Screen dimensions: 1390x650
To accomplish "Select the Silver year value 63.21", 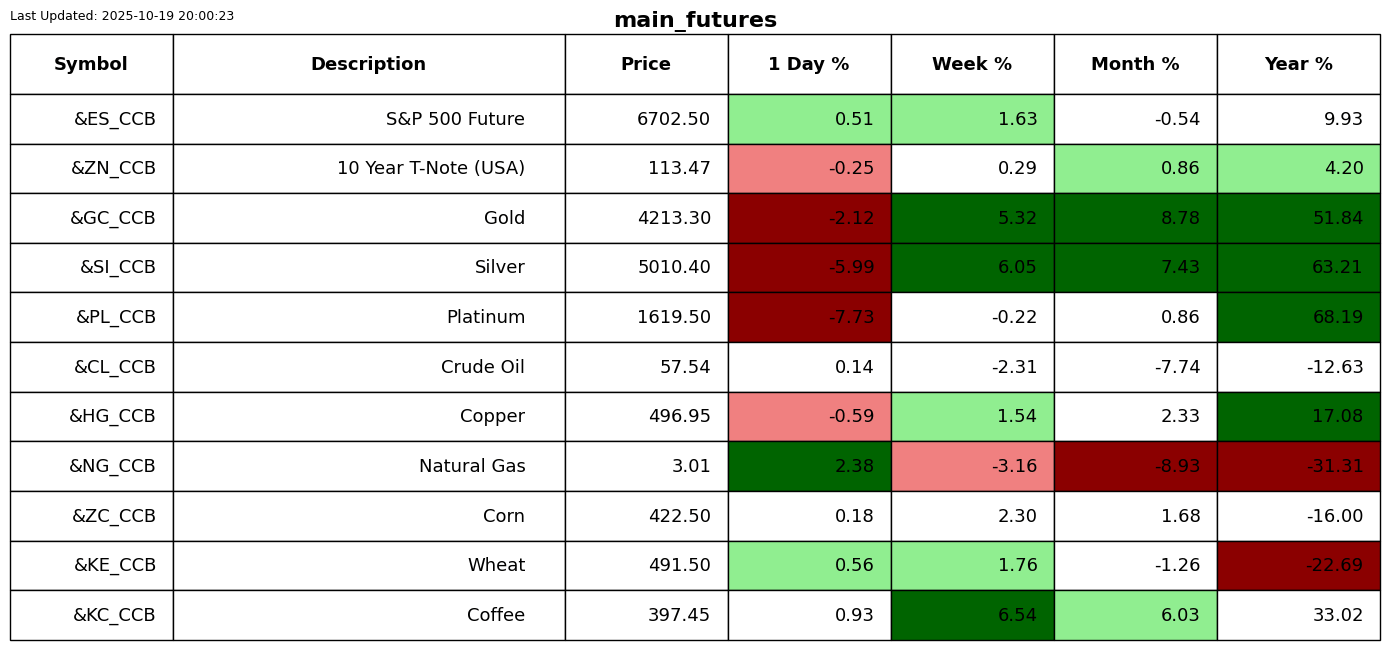I will tap(1298, 268).
